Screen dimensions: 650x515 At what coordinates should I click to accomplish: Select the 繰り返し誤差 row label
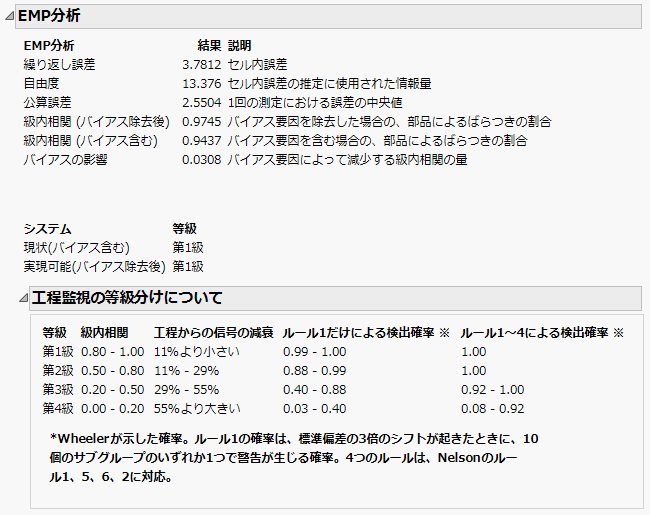59,65
